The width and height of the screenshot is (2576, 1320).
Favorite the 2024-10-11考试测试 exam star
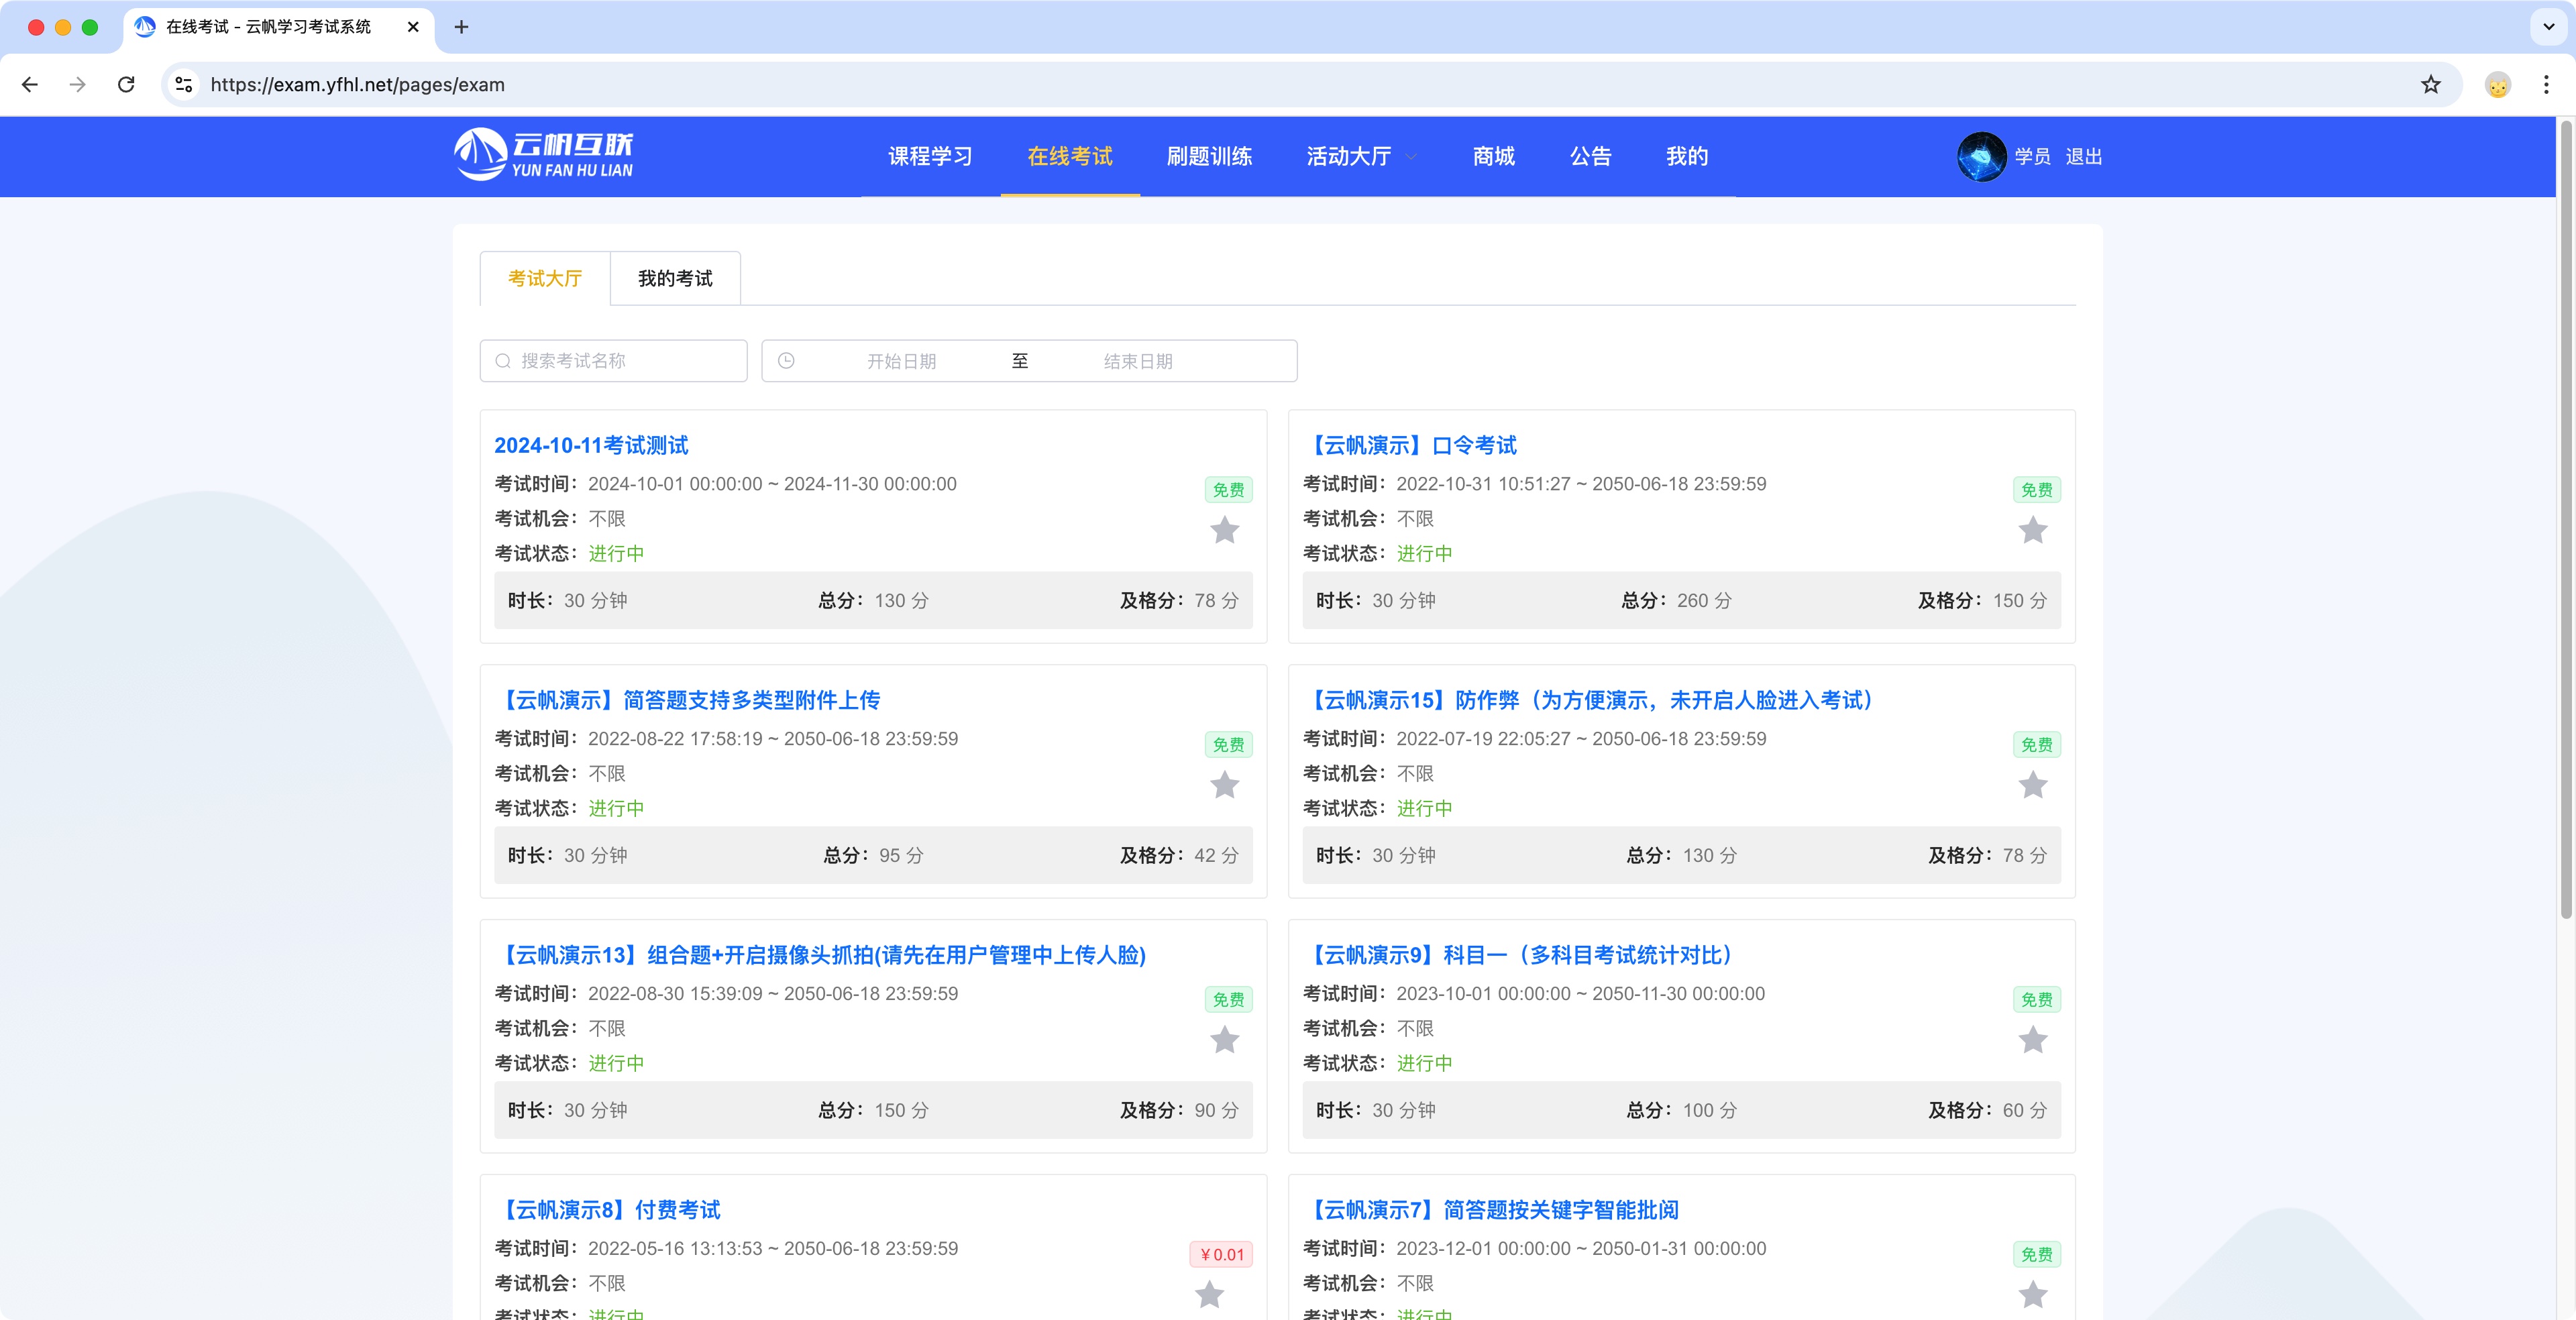[x=1224, y=530]
